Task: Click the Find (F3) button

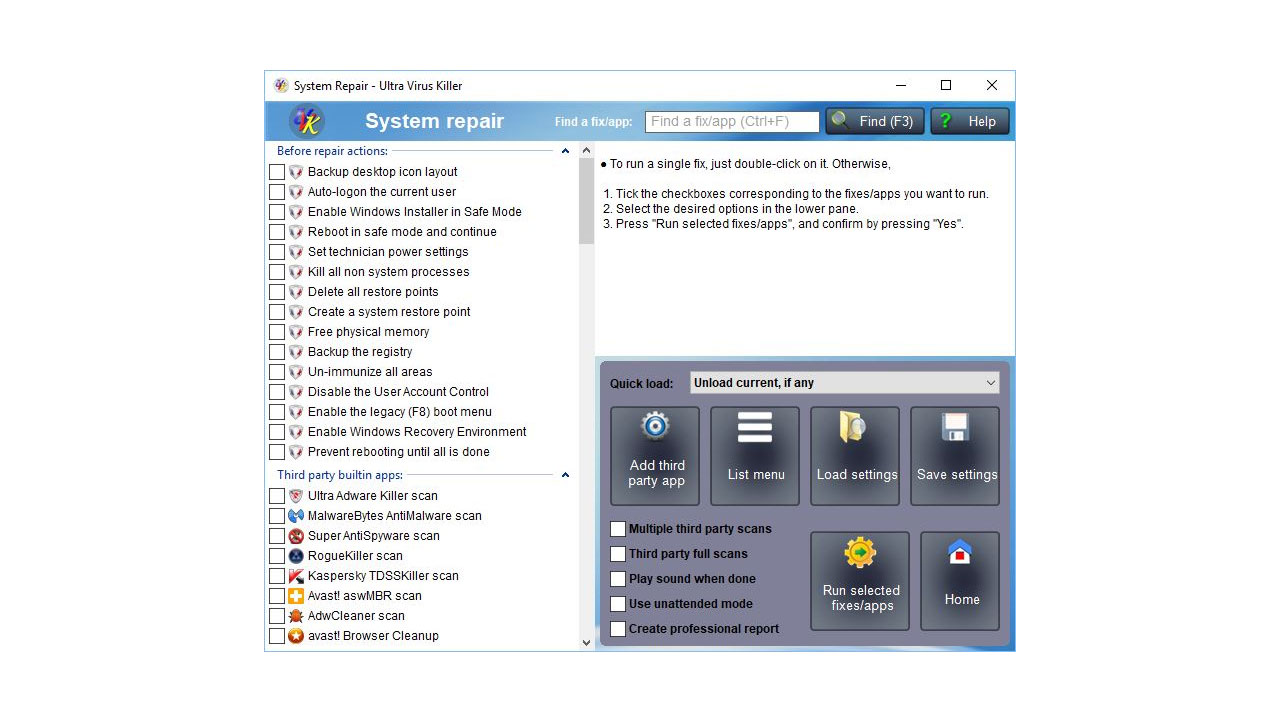Action: click(x=875, y=121)
